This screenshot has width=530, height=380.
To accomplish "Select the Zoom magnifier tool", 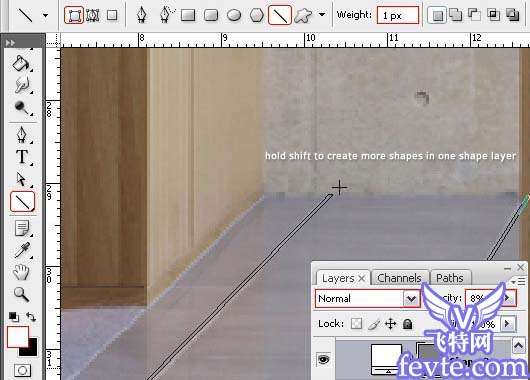I will click(x=21, y=294).
